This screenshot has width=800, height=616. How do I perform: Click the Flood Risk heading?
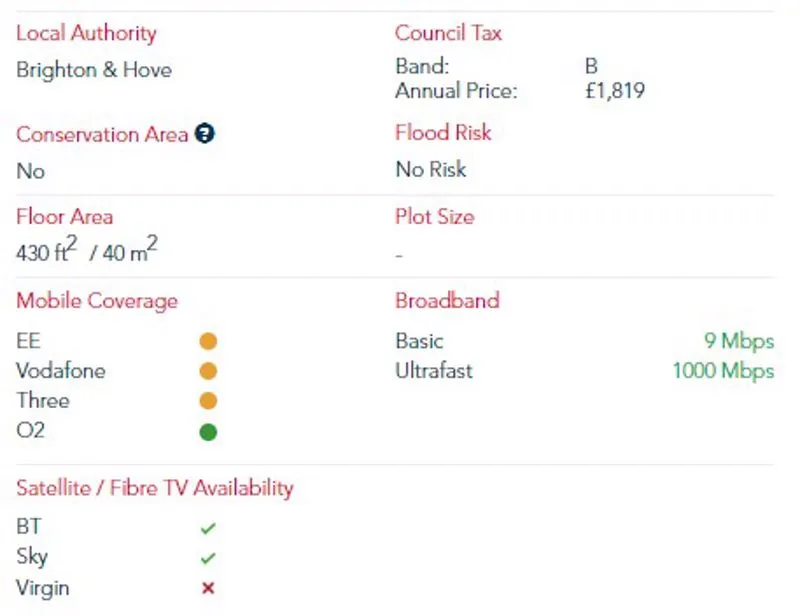pos(443,132)
